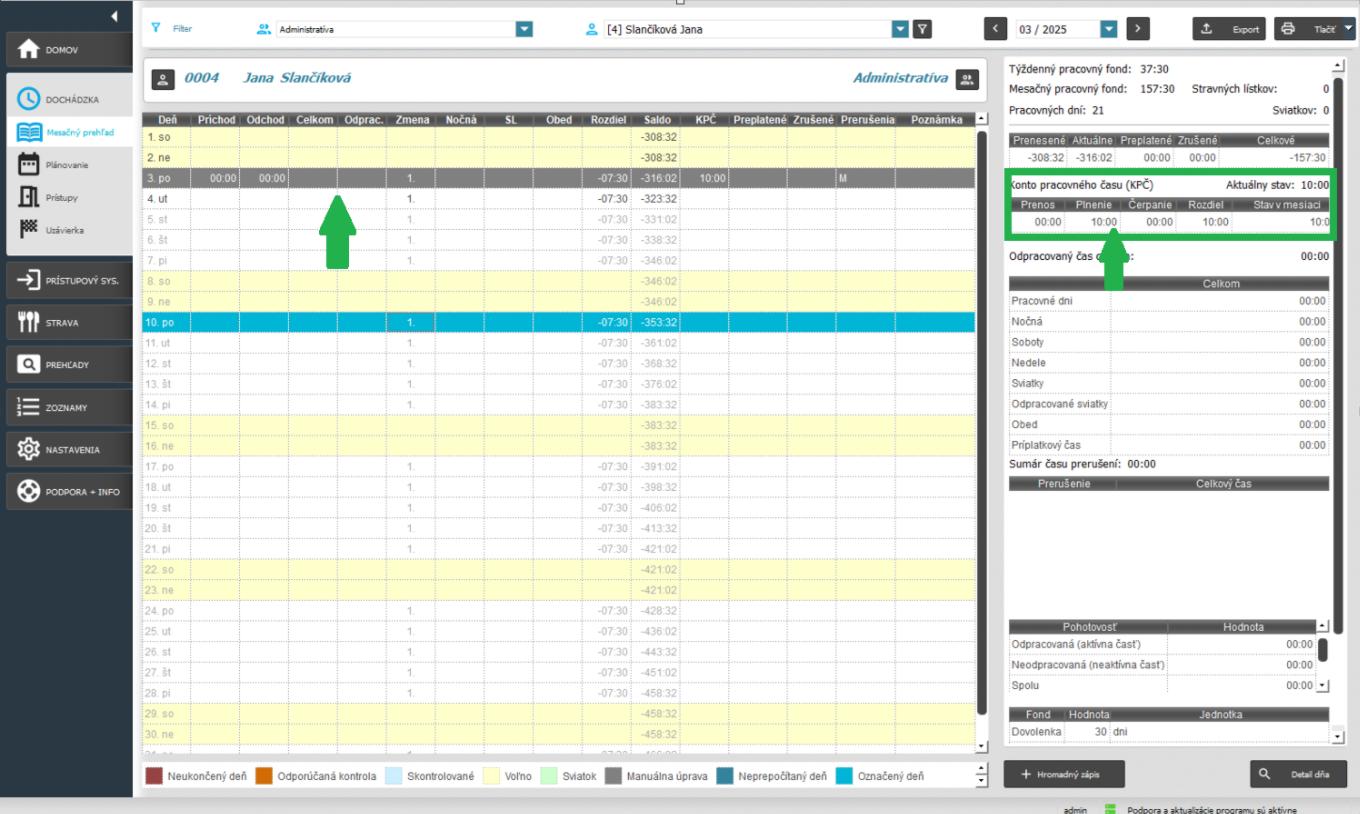Expand the Slančíková Jana employee dropdown

(x=900, y=29)
